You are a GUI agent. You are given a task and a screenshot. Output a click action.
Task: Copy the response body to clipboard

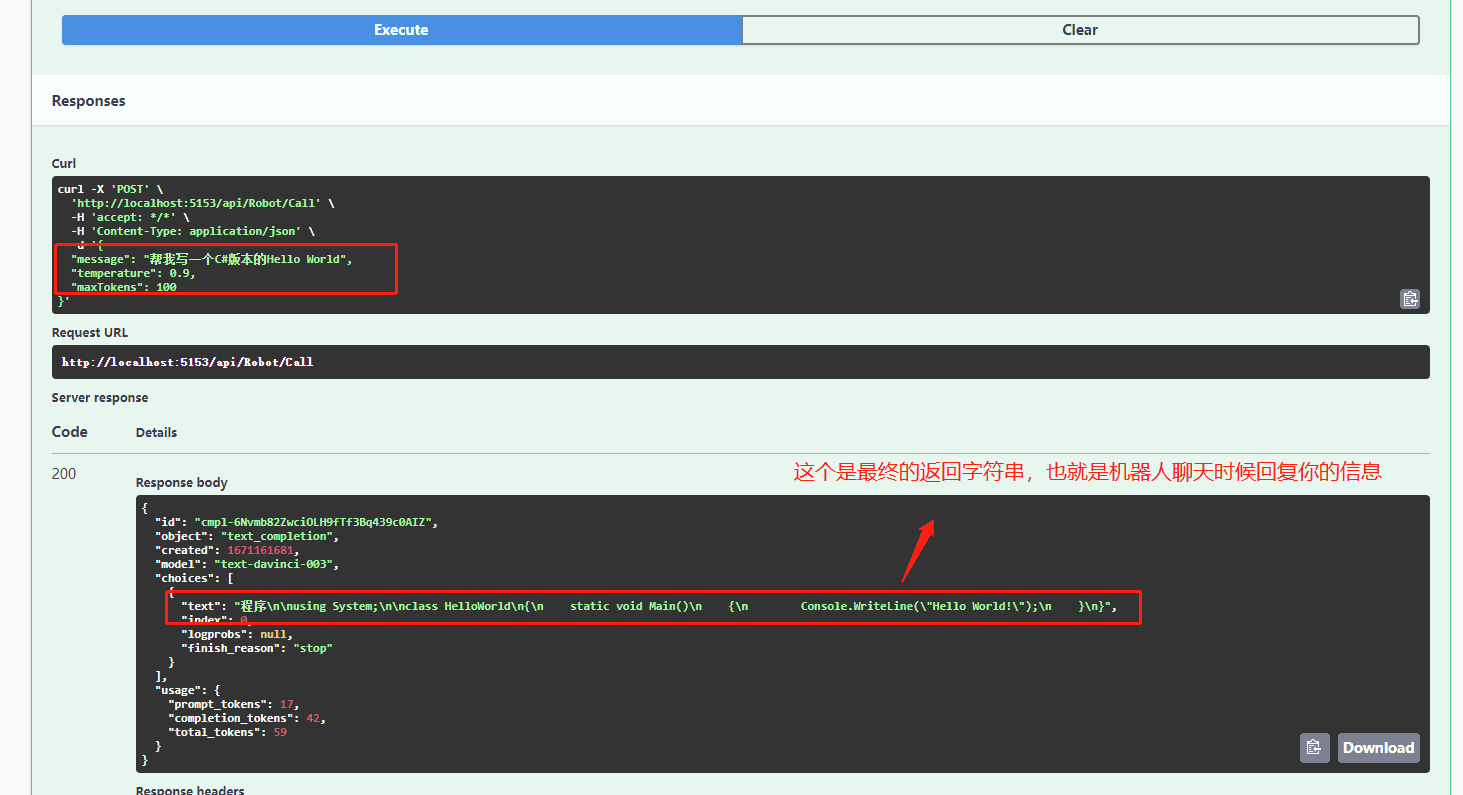(1315, 747)
